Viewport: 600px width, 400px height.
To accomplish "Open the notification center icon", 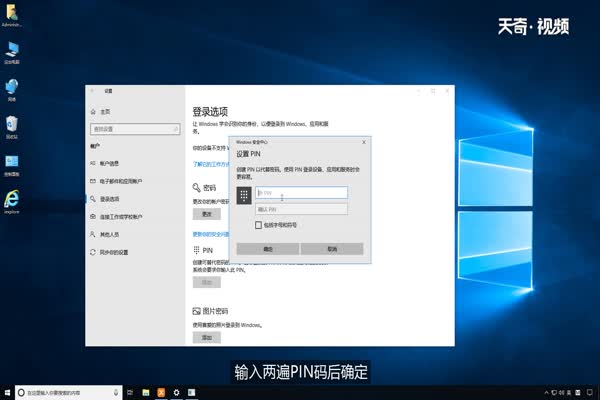I will [590, 393].
